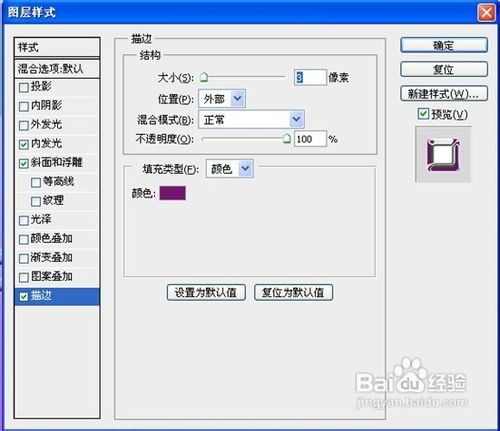Uncheck the 内发光 inner glow checkbox
The image size is (500, 431).
pos(24,144)
